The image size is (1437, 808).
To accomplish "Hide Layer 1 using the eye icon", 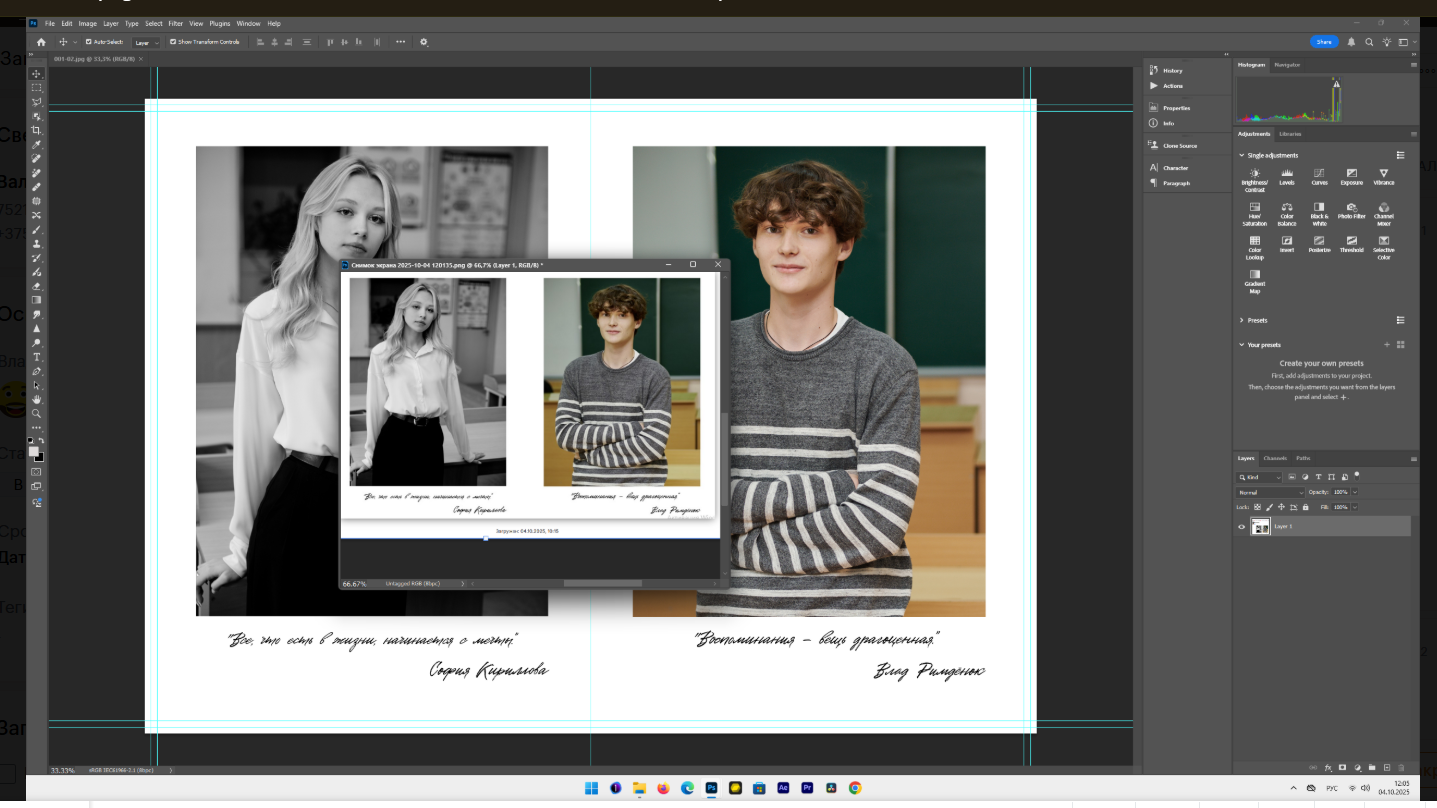I will tap(1242, 527).
